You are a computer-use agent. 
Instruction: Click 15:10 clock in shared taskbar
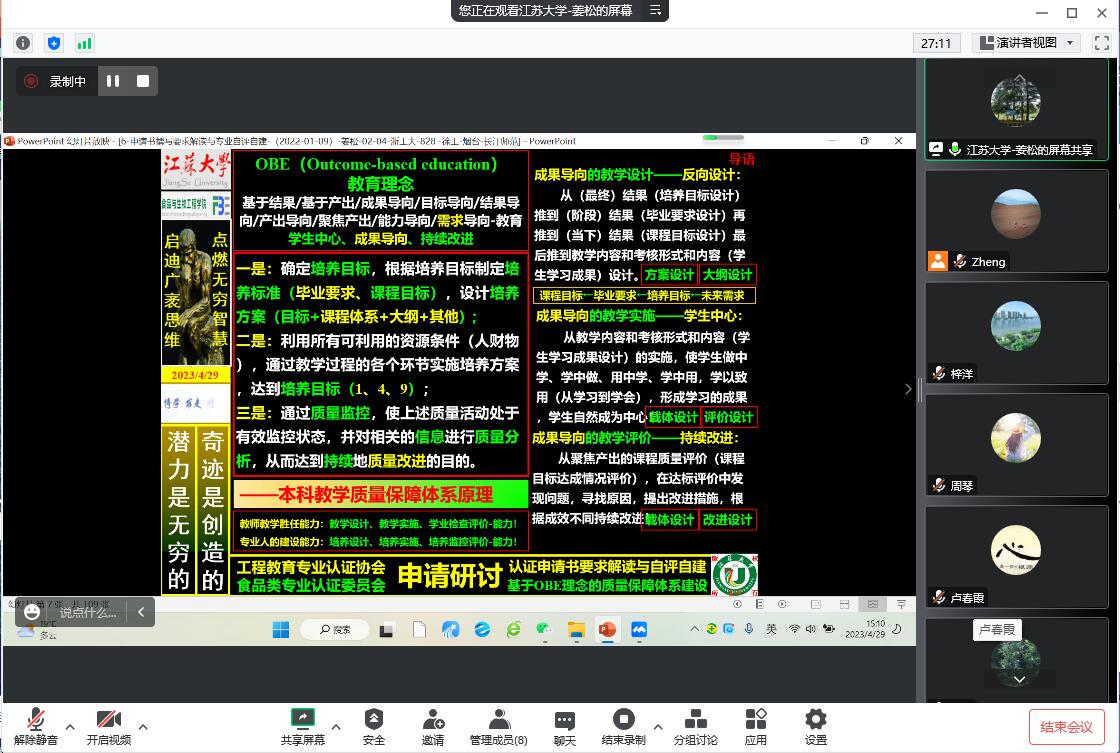865,629
